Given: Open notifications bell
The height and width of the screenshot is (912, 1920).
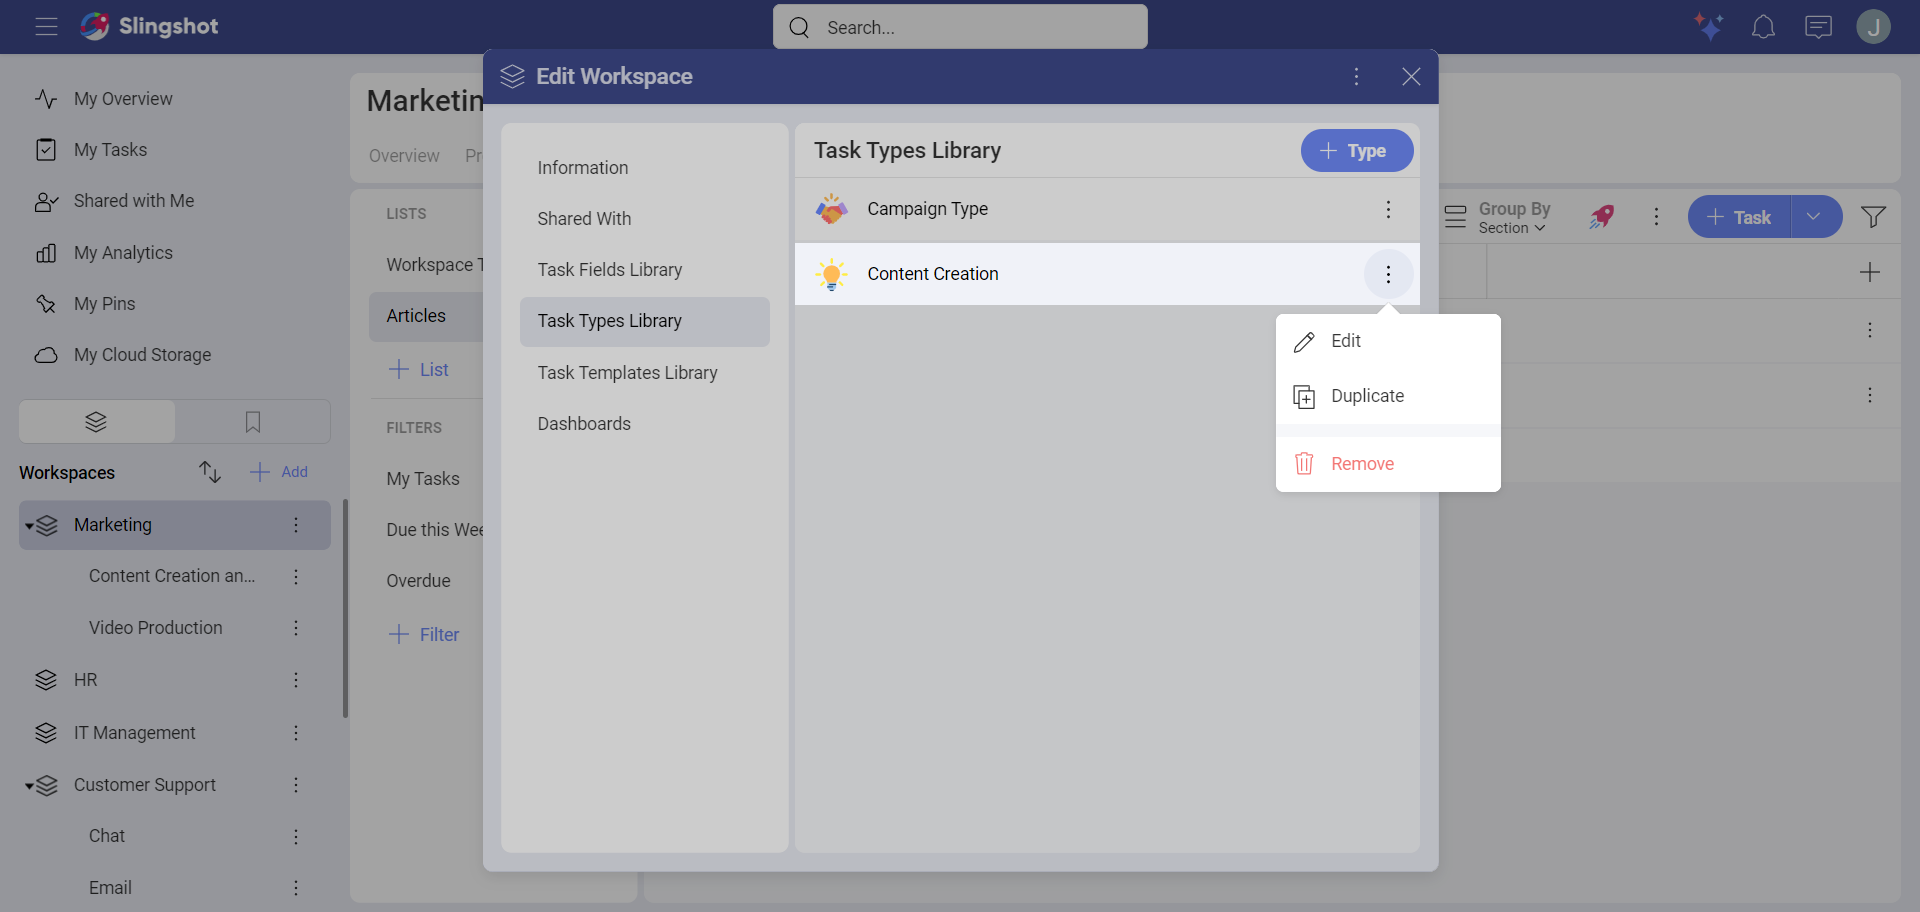Looking at the screenshot, I should tap(1763, 27).
